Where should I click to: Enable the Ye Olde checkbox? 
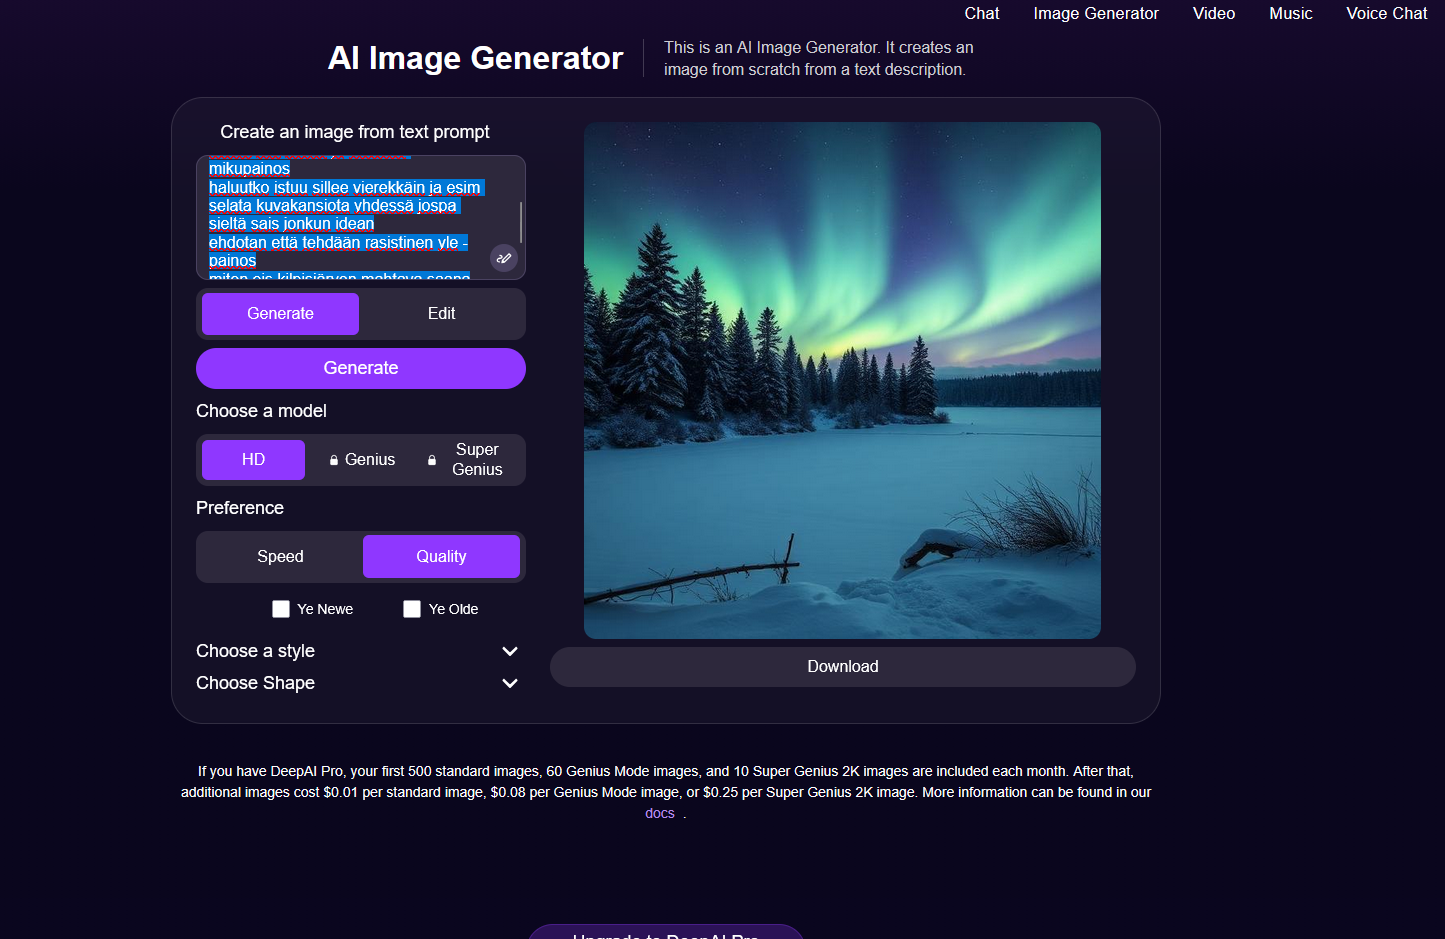pyautogui.click(x=412, y=609)
